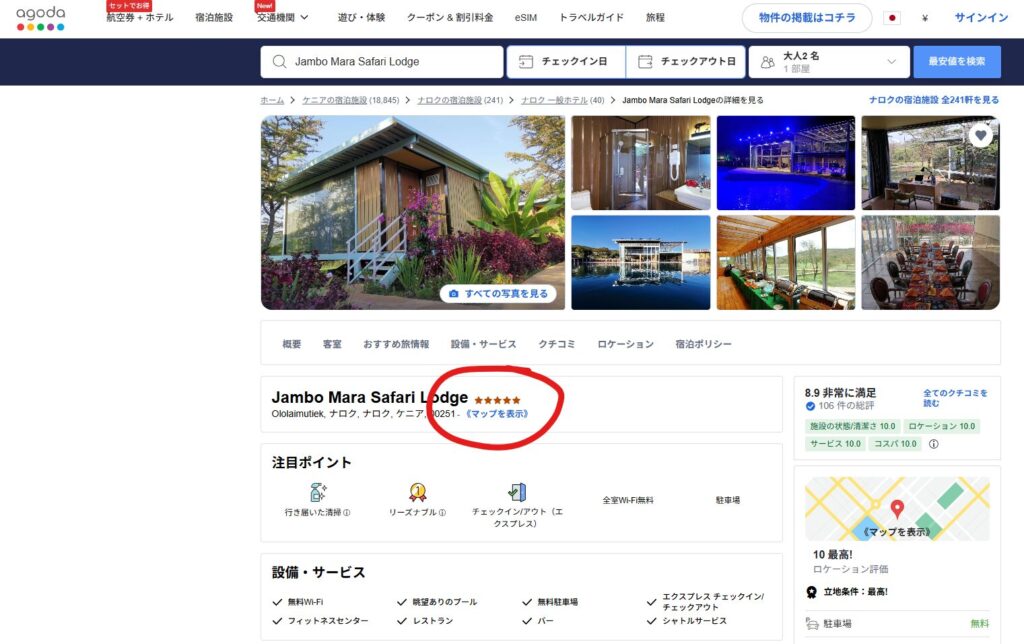Viewport: 1024px width, 644px height.
Task: Click the シャトルサービス amenity text
Action: 694,620
